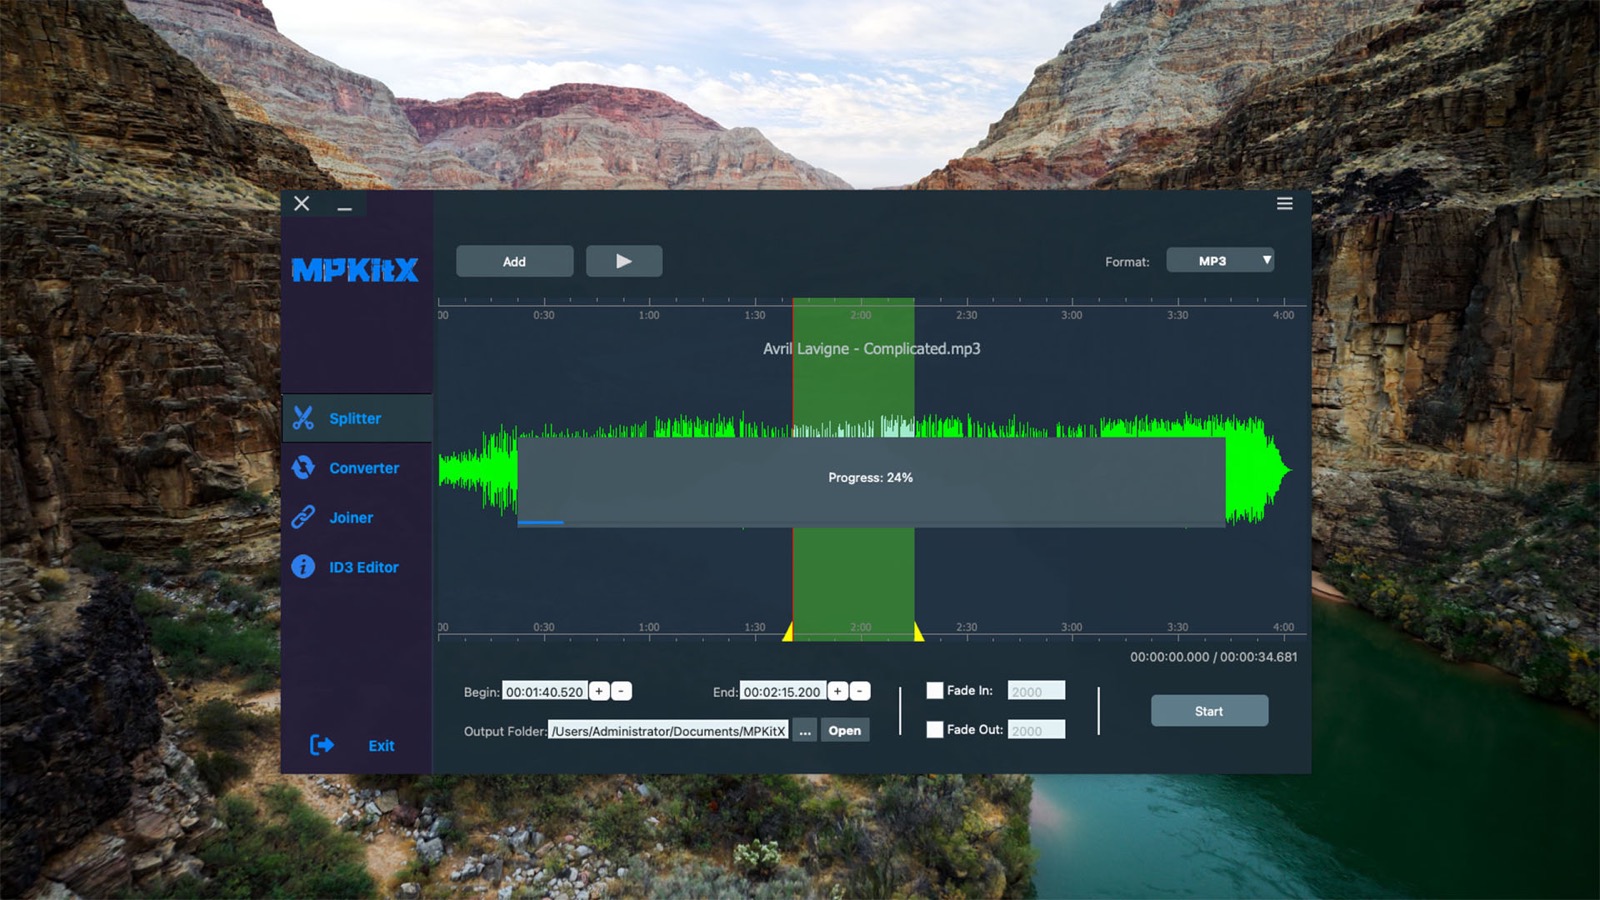1600x900 pixels.
Task: Play the loaded audio track
Action: tap(624, 261)
